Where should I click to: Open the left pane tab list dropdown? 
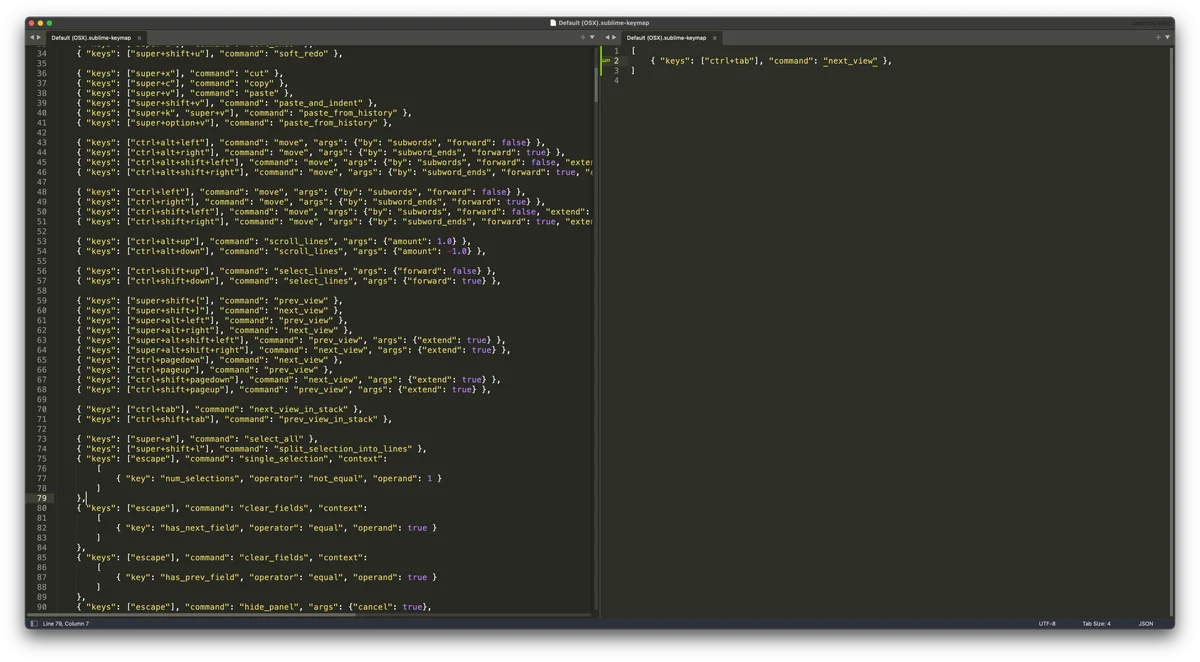[592, 38]
